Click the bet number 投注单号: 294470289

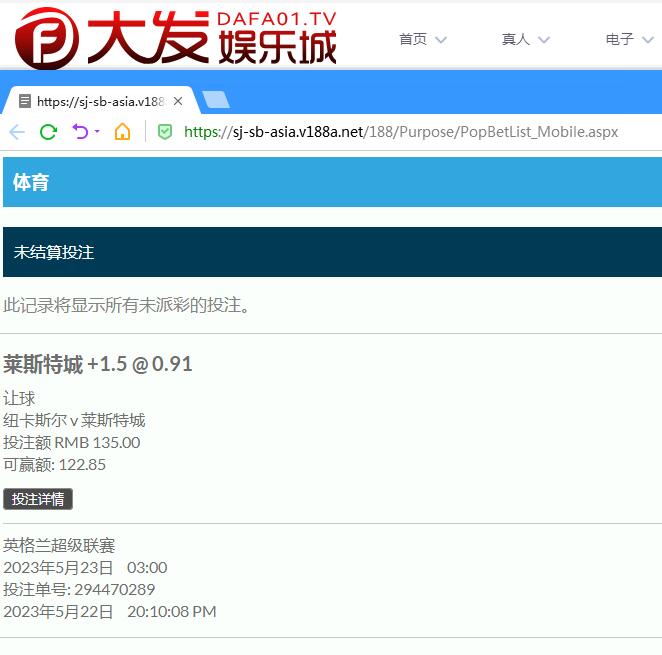pos(79,590)
